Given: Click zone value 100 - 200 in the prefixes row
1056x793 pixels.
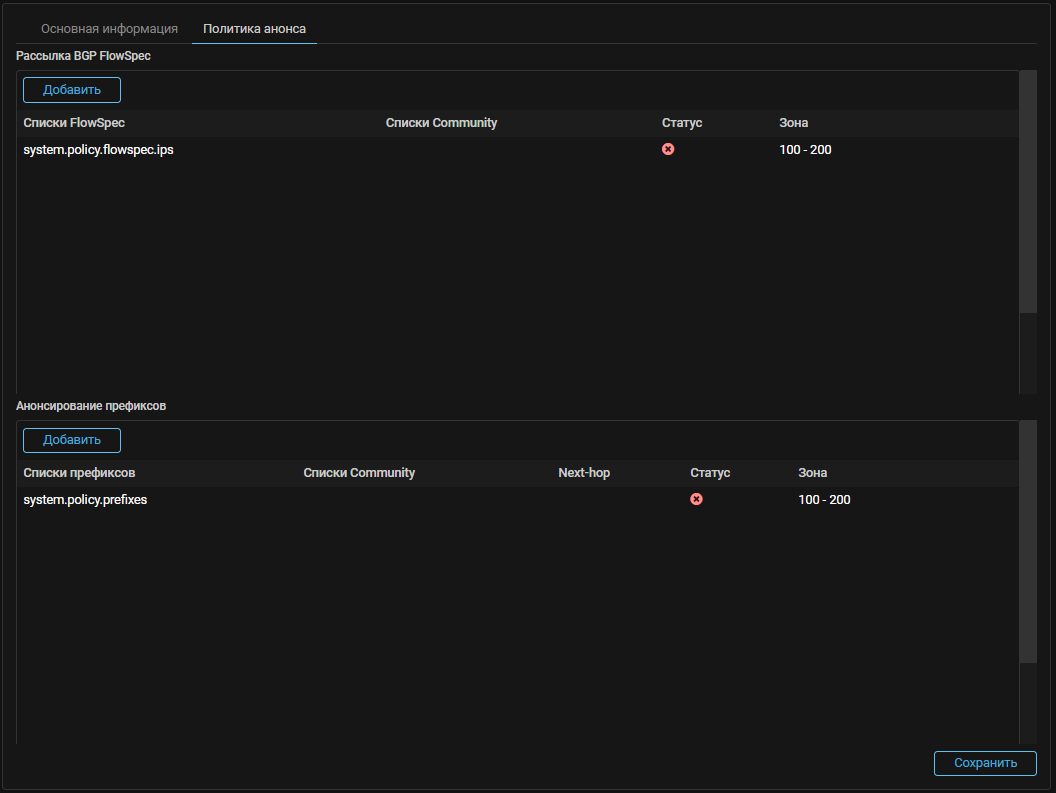Looking at the screenshot, I should click(x=824, y=500).
